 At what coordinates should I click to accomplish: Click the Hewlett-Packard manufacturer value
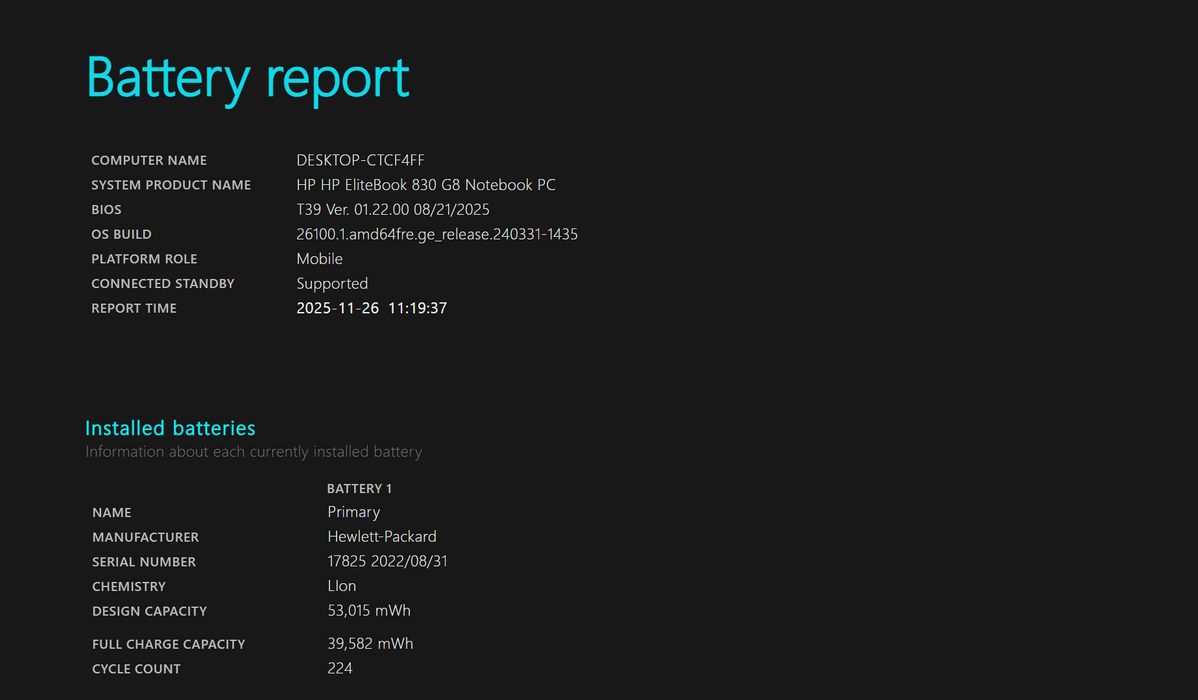point(381,537)
